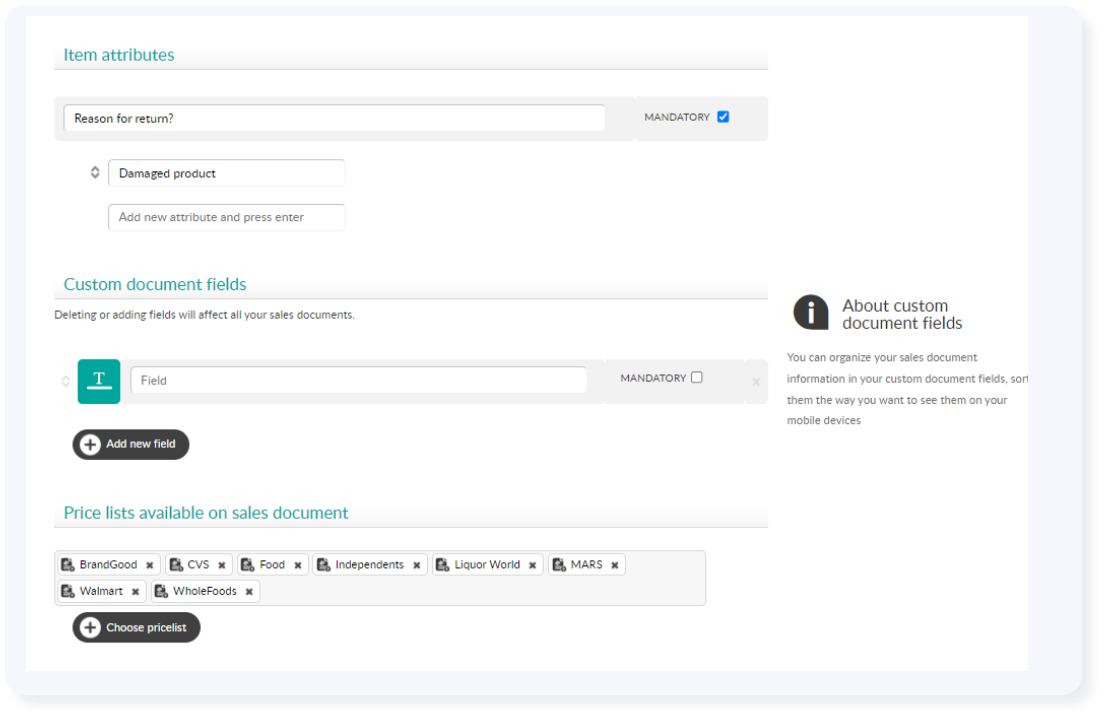Viewport: 1107px width, 720px height.
Task: Click the Reason for return? input
Action: tap(334, 118)
